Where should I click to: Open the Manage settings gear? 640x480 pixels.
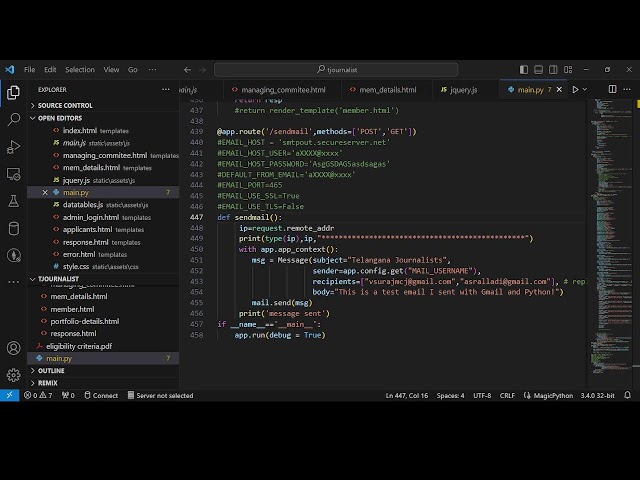point(13,375)
